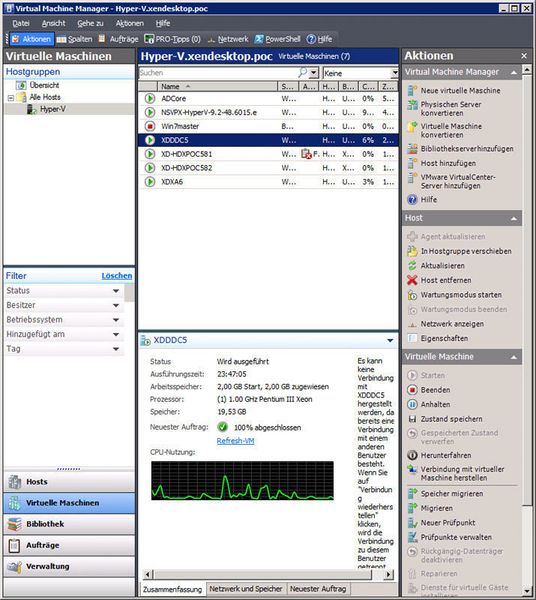Expand the Tag filter dropdown
536x600 pixels.
coord(116,349)
